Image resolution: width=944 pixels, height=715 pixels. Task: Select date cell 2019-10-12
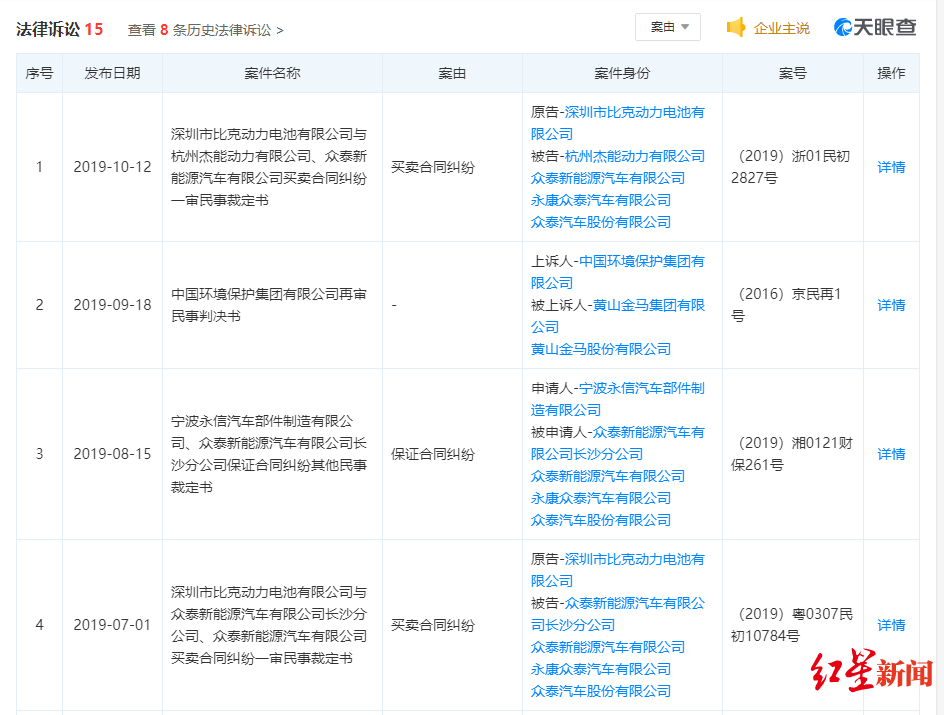point(113,167)
